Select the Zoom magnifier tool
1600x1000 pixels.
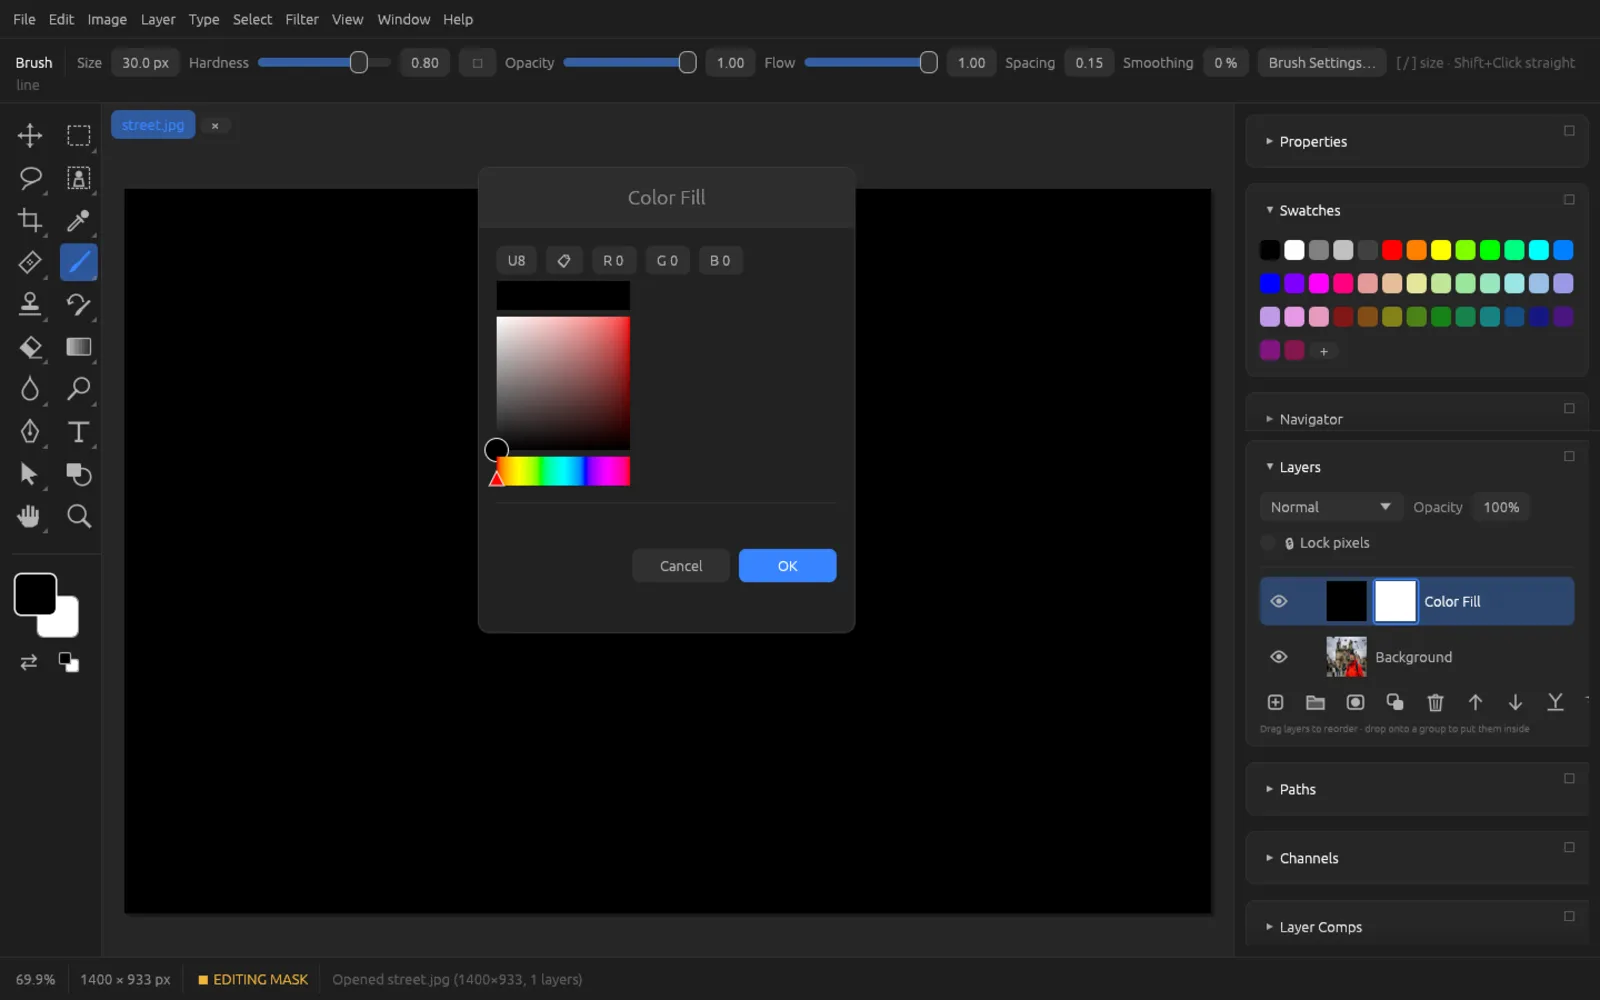pyautogui.click(x=78, y=516)
